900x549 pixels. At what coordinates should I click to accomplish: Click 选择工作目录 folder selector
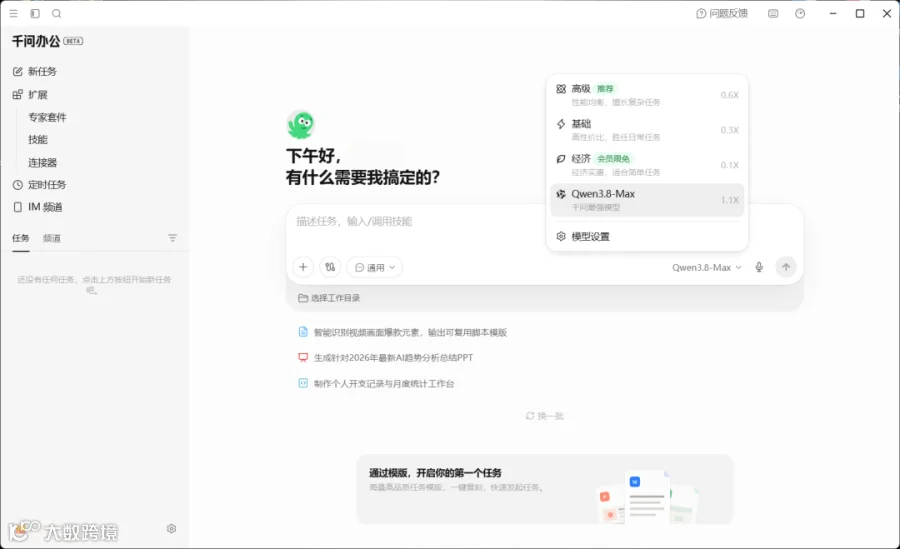(x=329, y=298)
